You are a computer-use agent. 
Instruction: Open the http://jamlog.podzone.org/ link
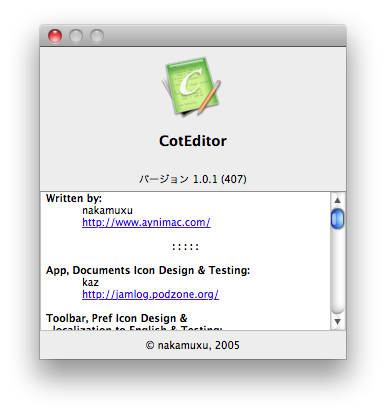pyautogui.click(x=150, y=294)
